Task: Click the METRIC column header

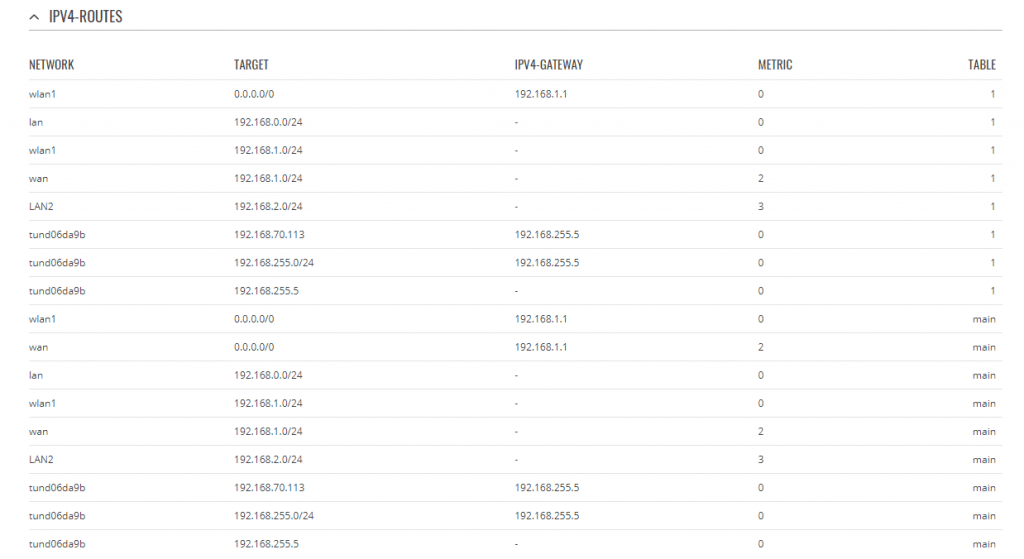Action: tap(775, 65)
